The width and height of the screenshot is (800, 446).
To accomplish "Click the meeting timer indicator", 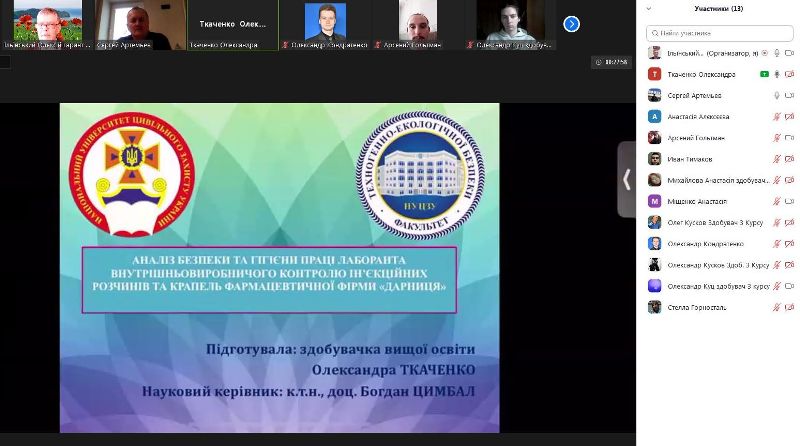I will tap(612, 62).
